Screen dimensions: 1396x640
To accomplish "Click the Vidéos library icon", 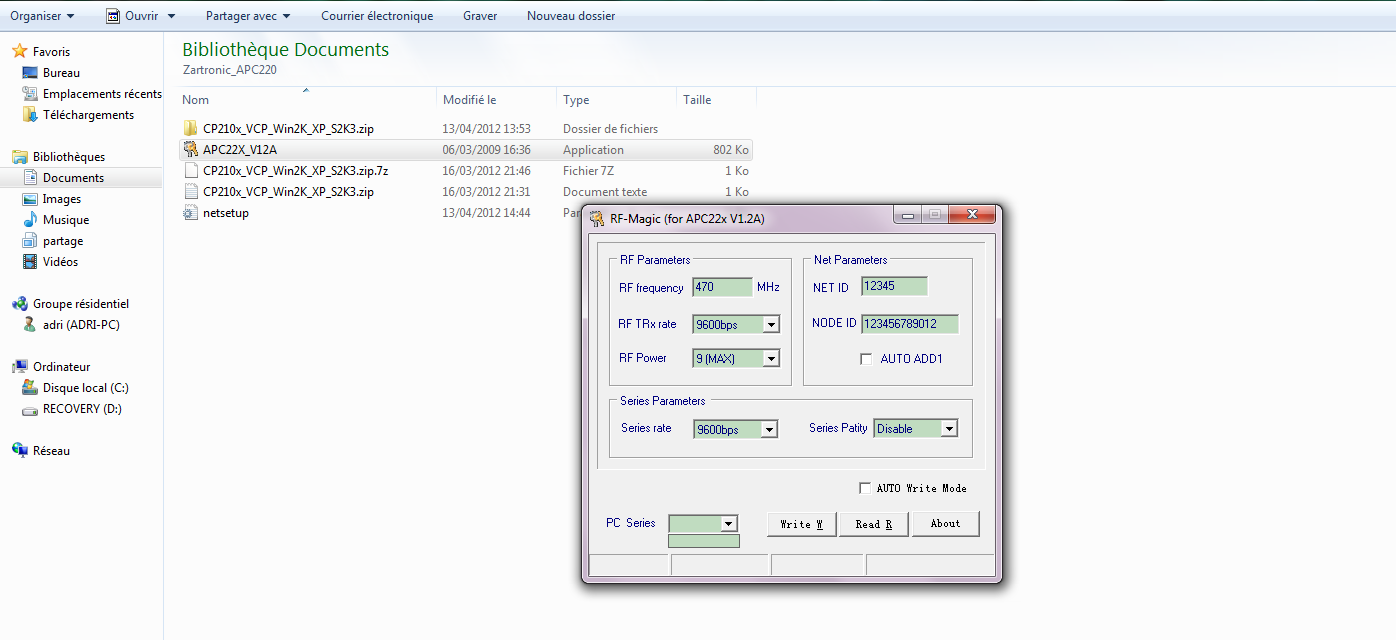I will pos(30,261).
